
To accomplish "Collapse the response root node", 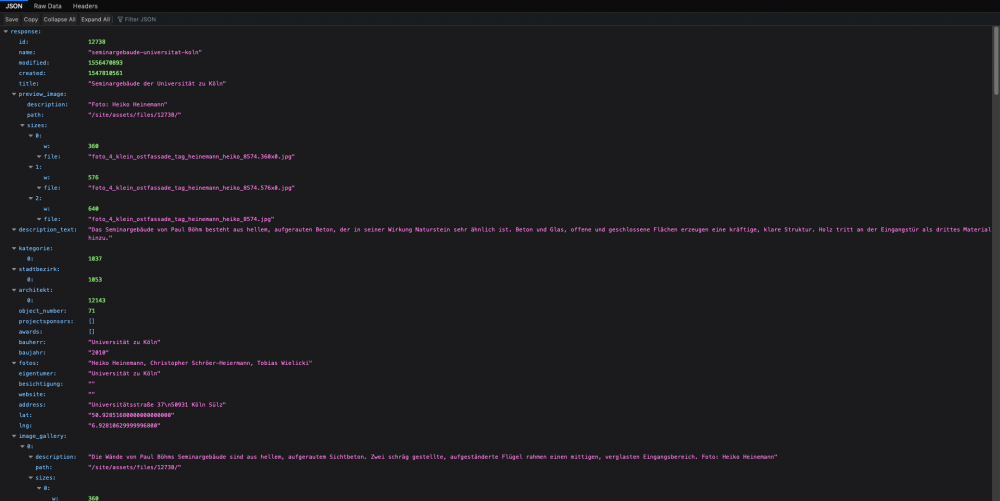I will (x=6, y=31).
